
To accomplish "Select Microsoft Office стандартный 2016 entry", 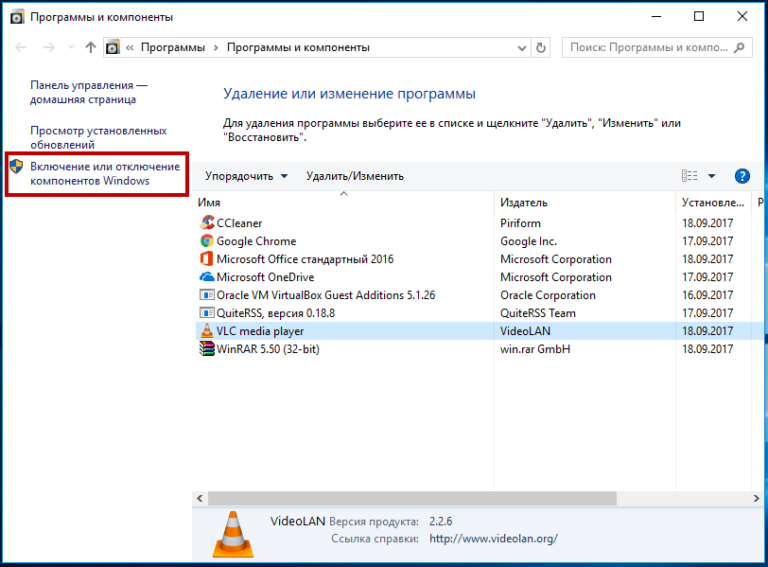I will click(305, 259).
